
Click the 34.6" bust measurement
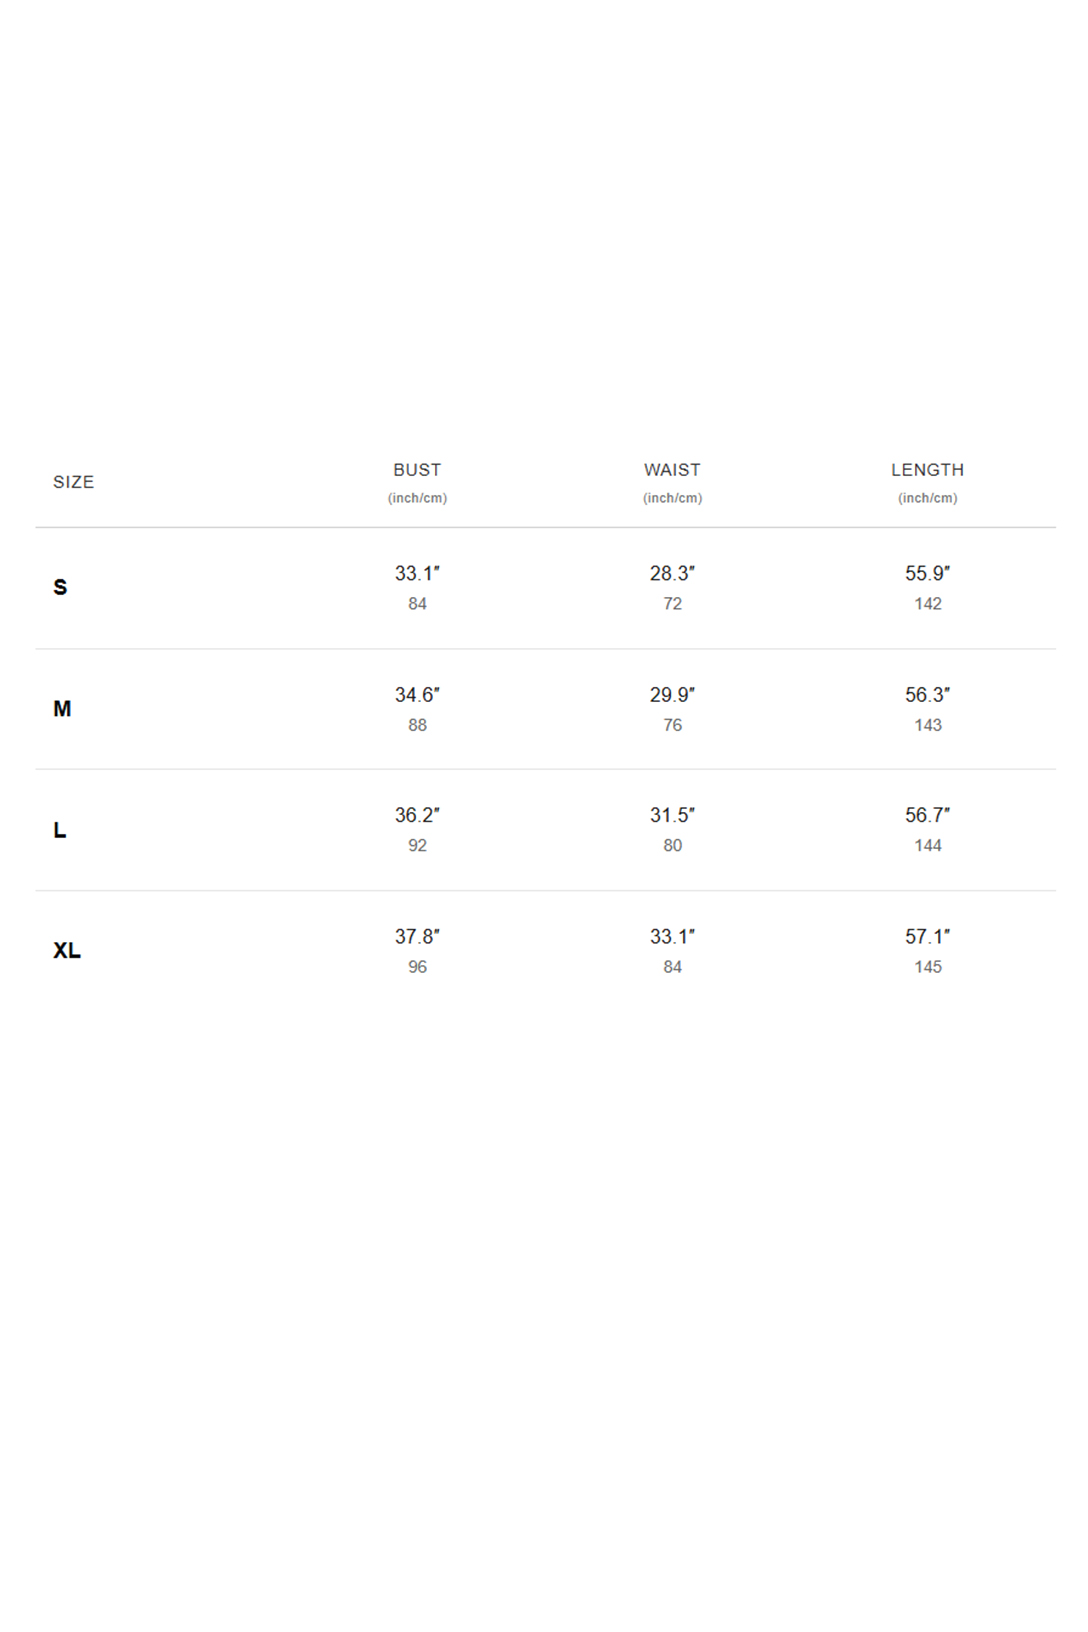point(417,694)
